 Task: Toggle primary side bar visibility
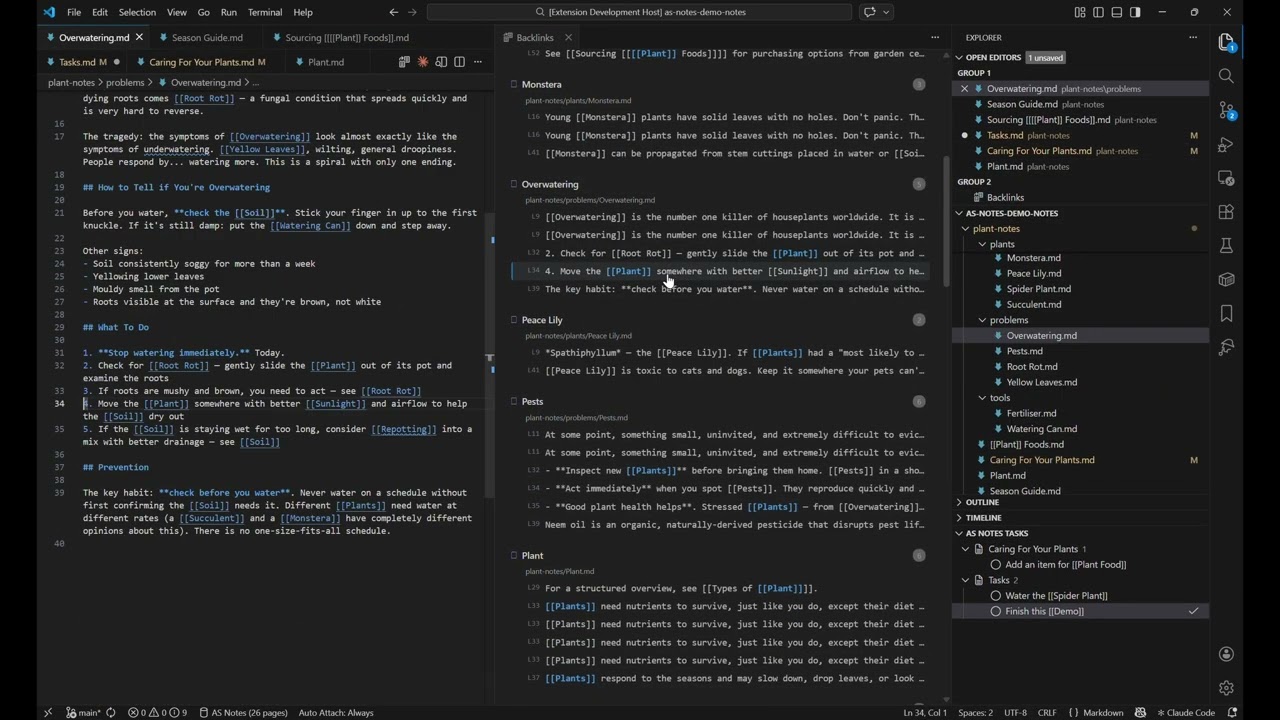[1099, 12]
